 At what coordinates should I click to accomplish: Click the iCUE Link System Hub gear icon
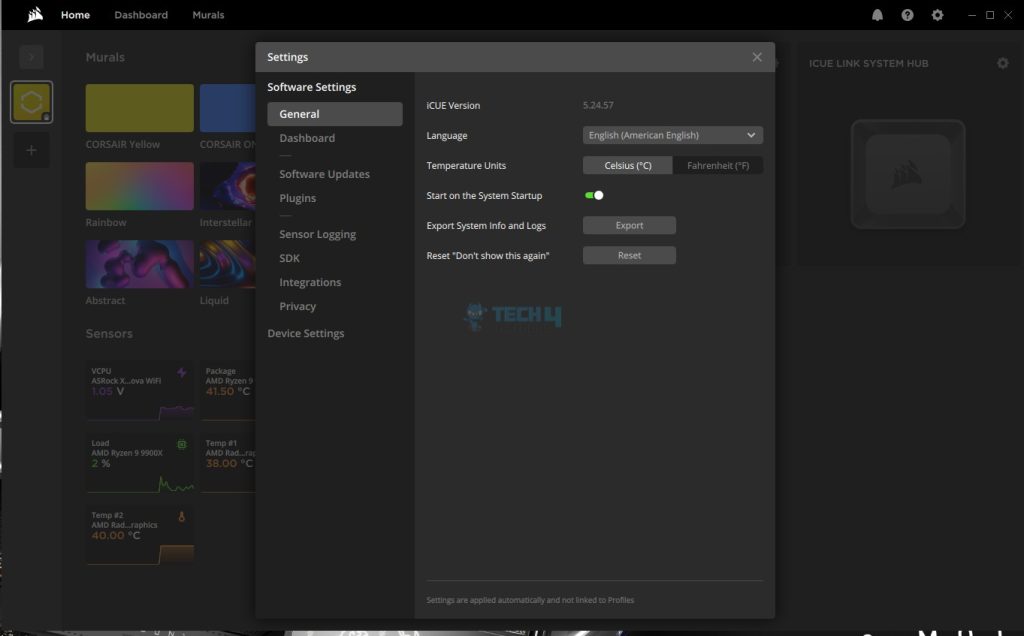[1002, 63]
